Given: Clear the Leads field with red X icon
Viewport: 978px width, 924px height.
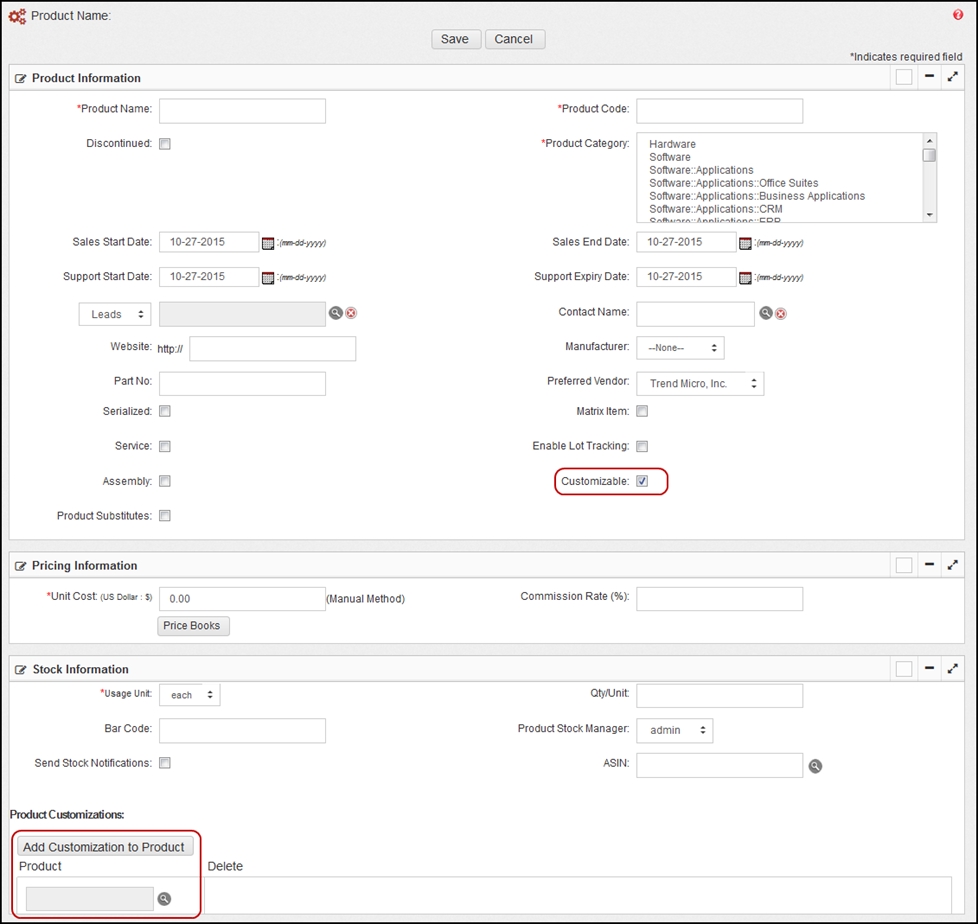Looking at the screenshot, I should (x=351, y=313).
